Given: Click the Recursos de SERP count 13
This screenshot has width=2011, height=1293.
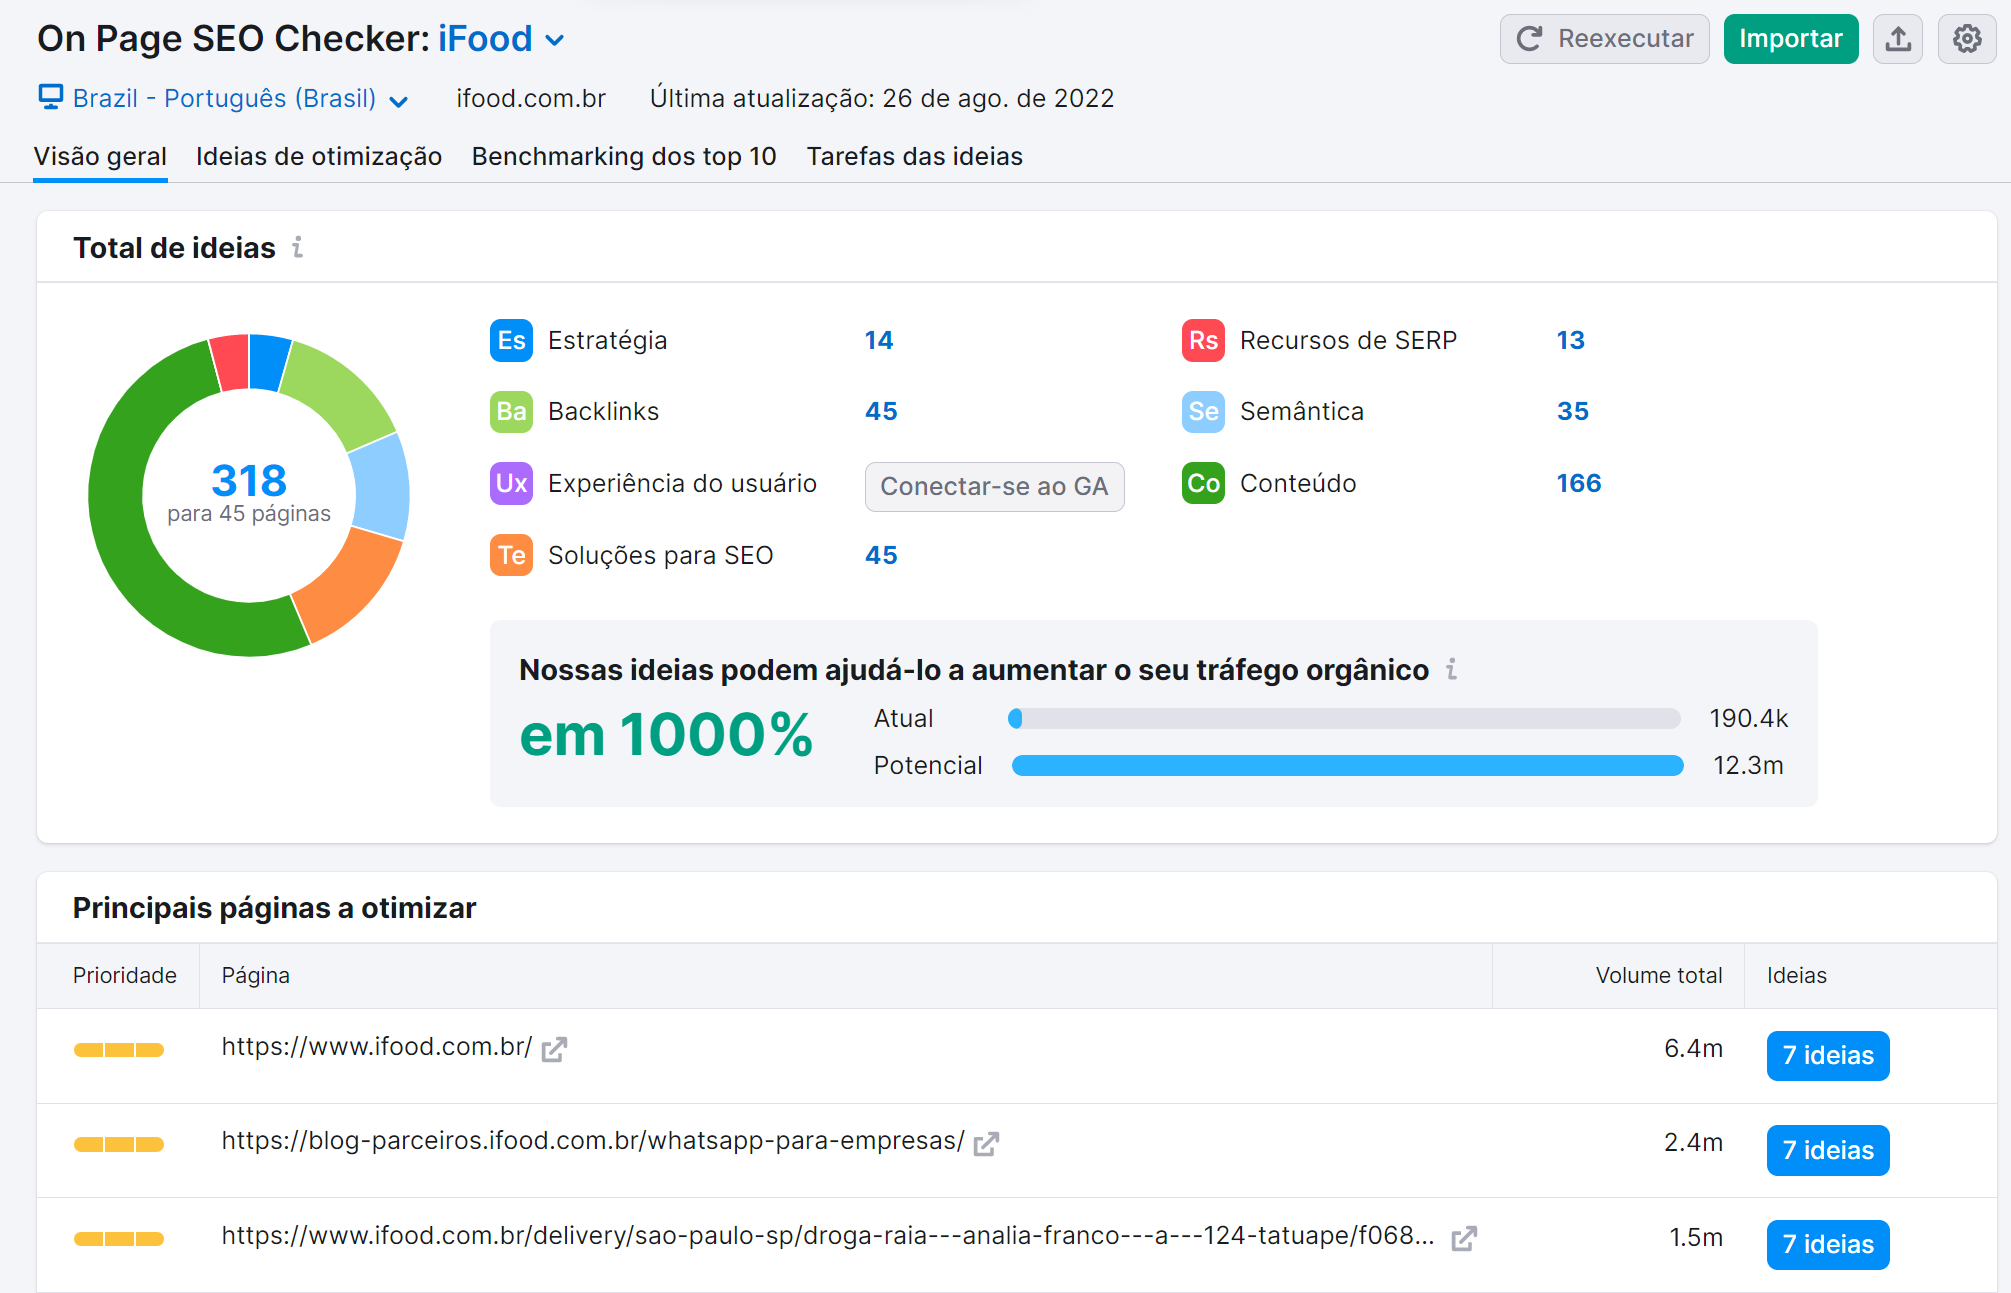Looking at the screenshot, I should pos(1570,340).
